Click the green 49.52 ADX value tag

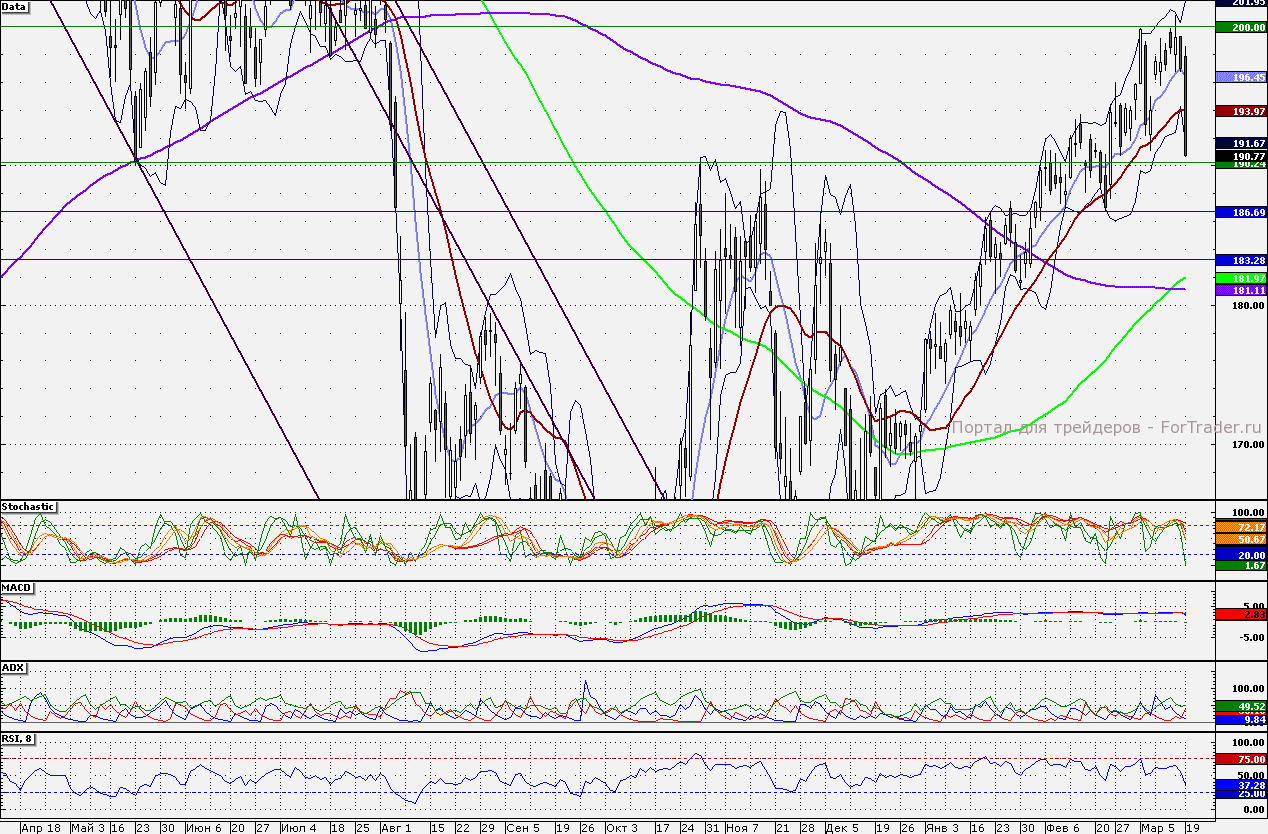(1240, 706)
